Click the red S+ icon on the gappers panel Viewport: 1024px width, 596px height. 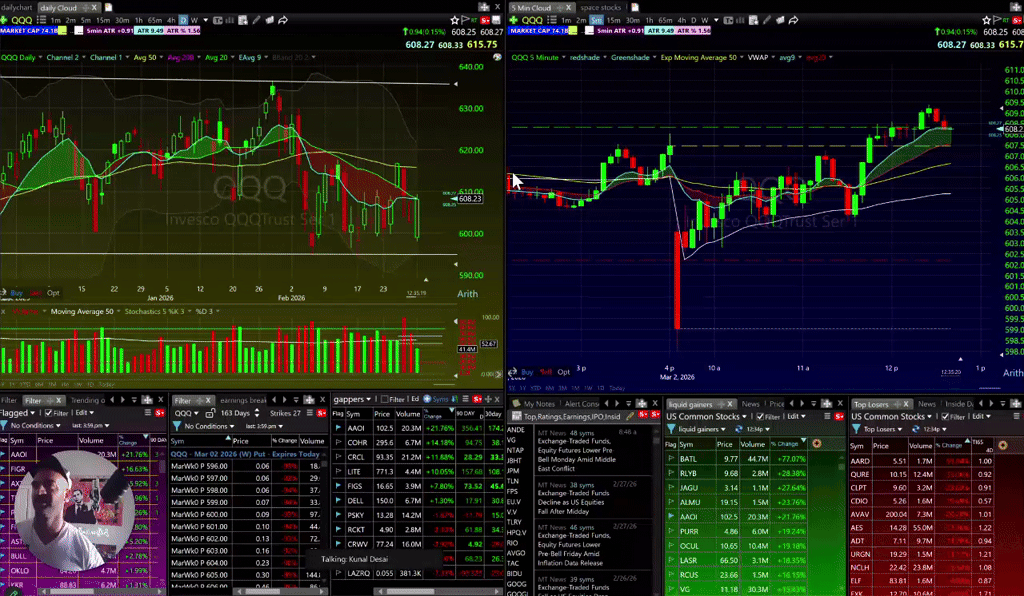pyautogui.click(x=477, y=399)
